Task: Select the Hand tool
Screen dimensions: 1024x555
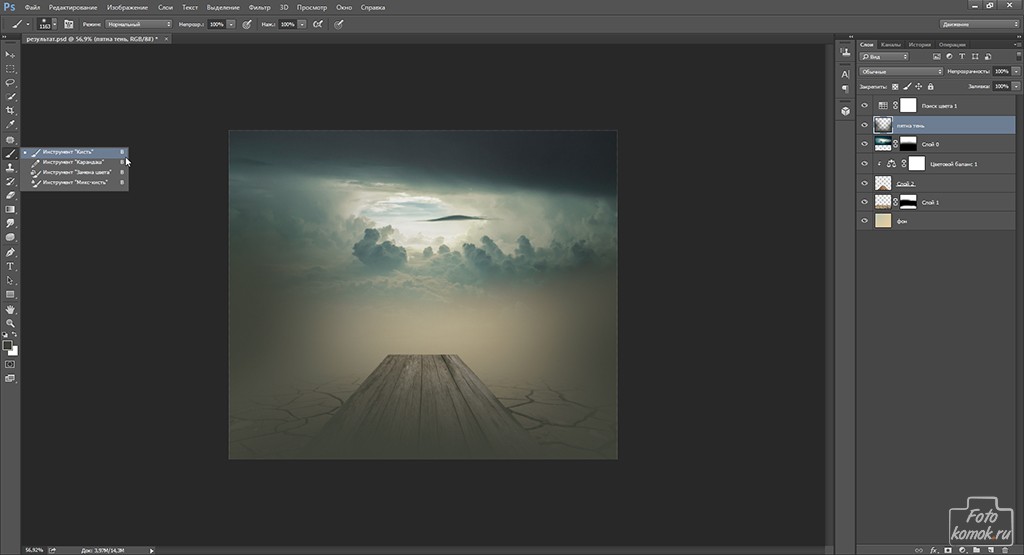Action: [x=11, y=309]
